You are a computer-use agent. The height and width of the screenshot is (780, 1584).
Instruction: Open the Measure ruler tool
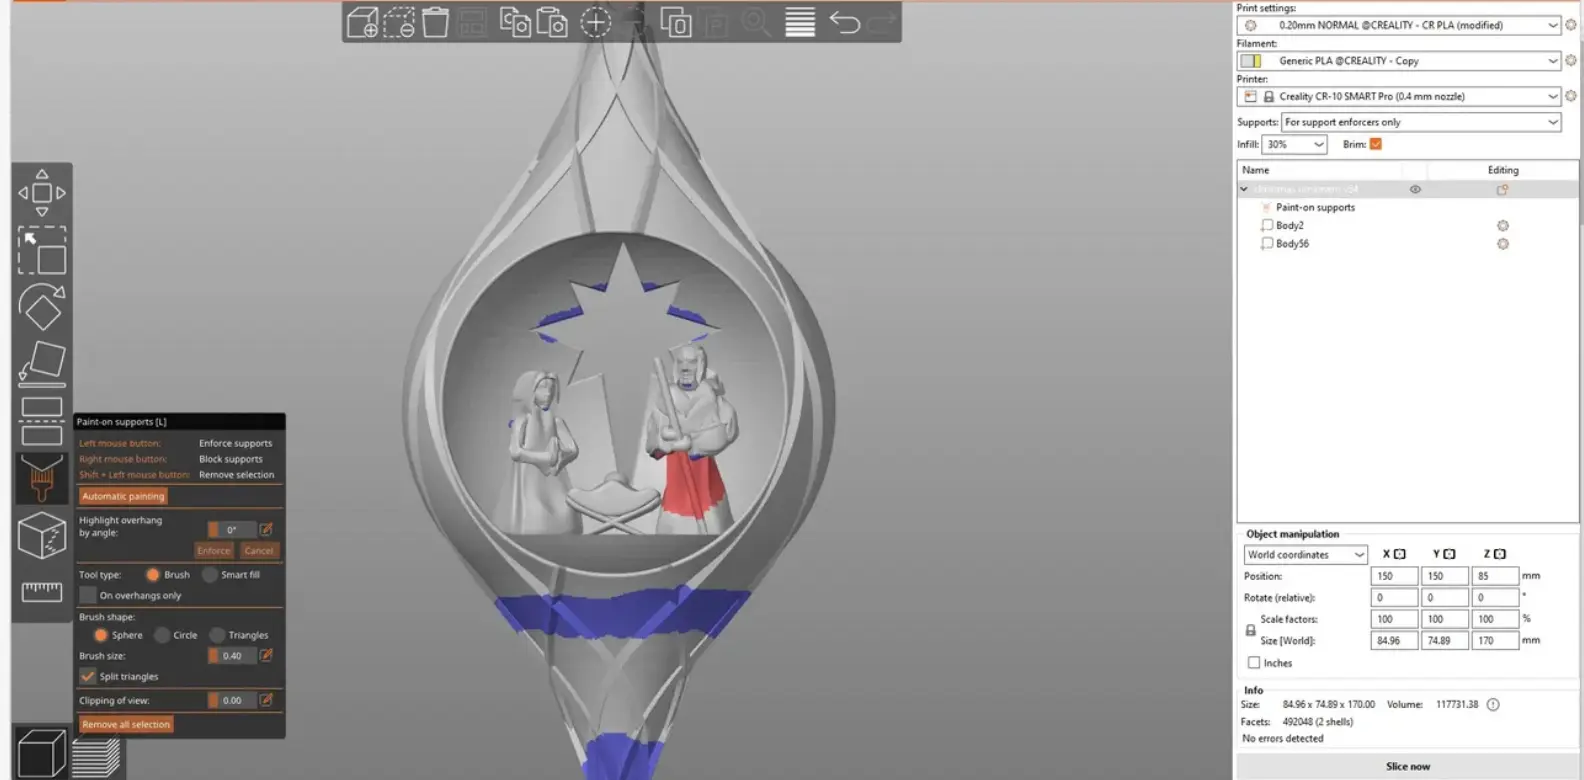(x=42, y=591)
